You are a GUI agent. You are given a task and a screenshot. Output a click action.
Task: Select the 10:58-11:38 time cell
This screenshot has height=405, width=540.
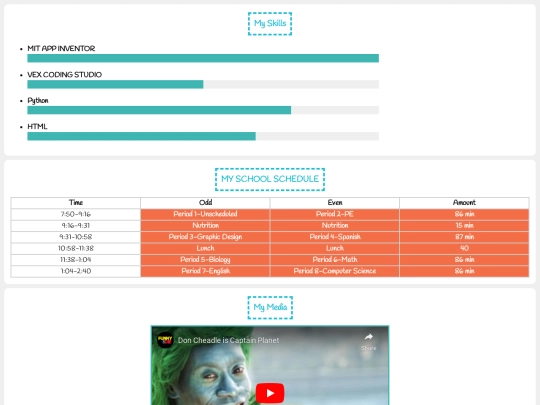(76, 248)
